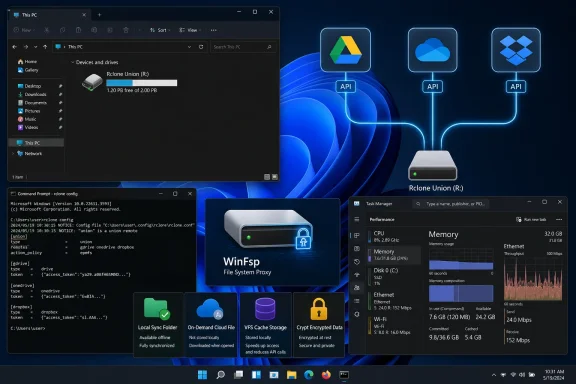
Task: Cut the selected item in File Explorer toolbar
Action: [47, 30]
